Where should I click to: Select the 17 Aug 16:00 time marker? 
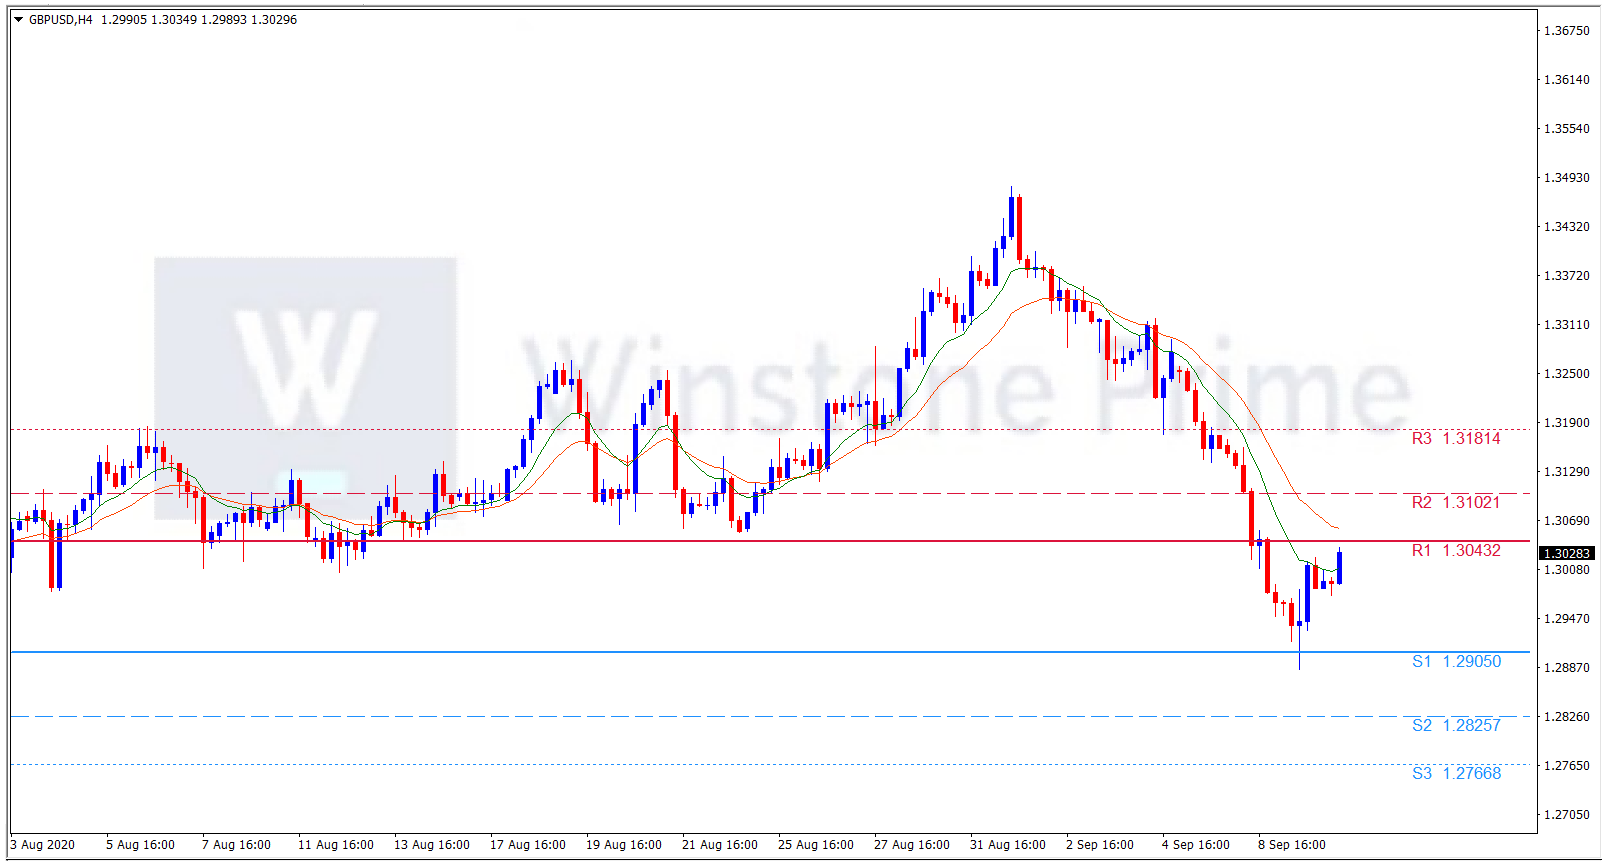(x=527, y=845)
